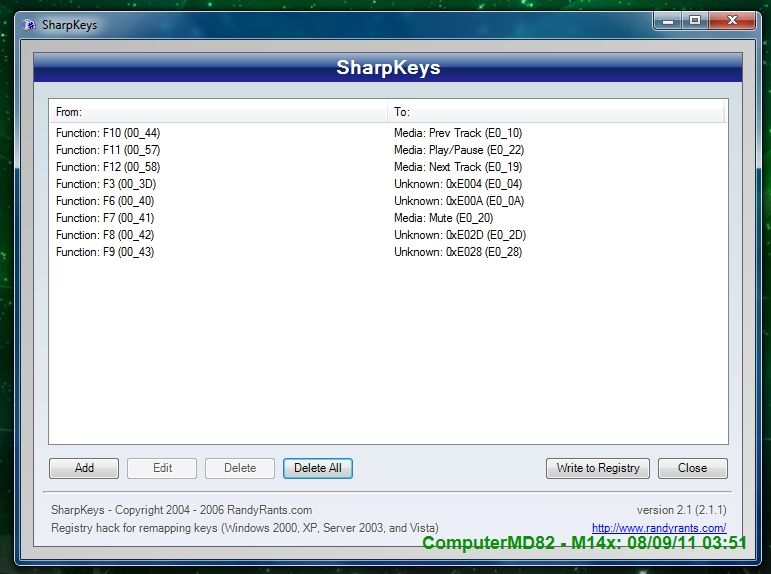Click the From: column header
This screenshot has height=574, width=771.
218,112
